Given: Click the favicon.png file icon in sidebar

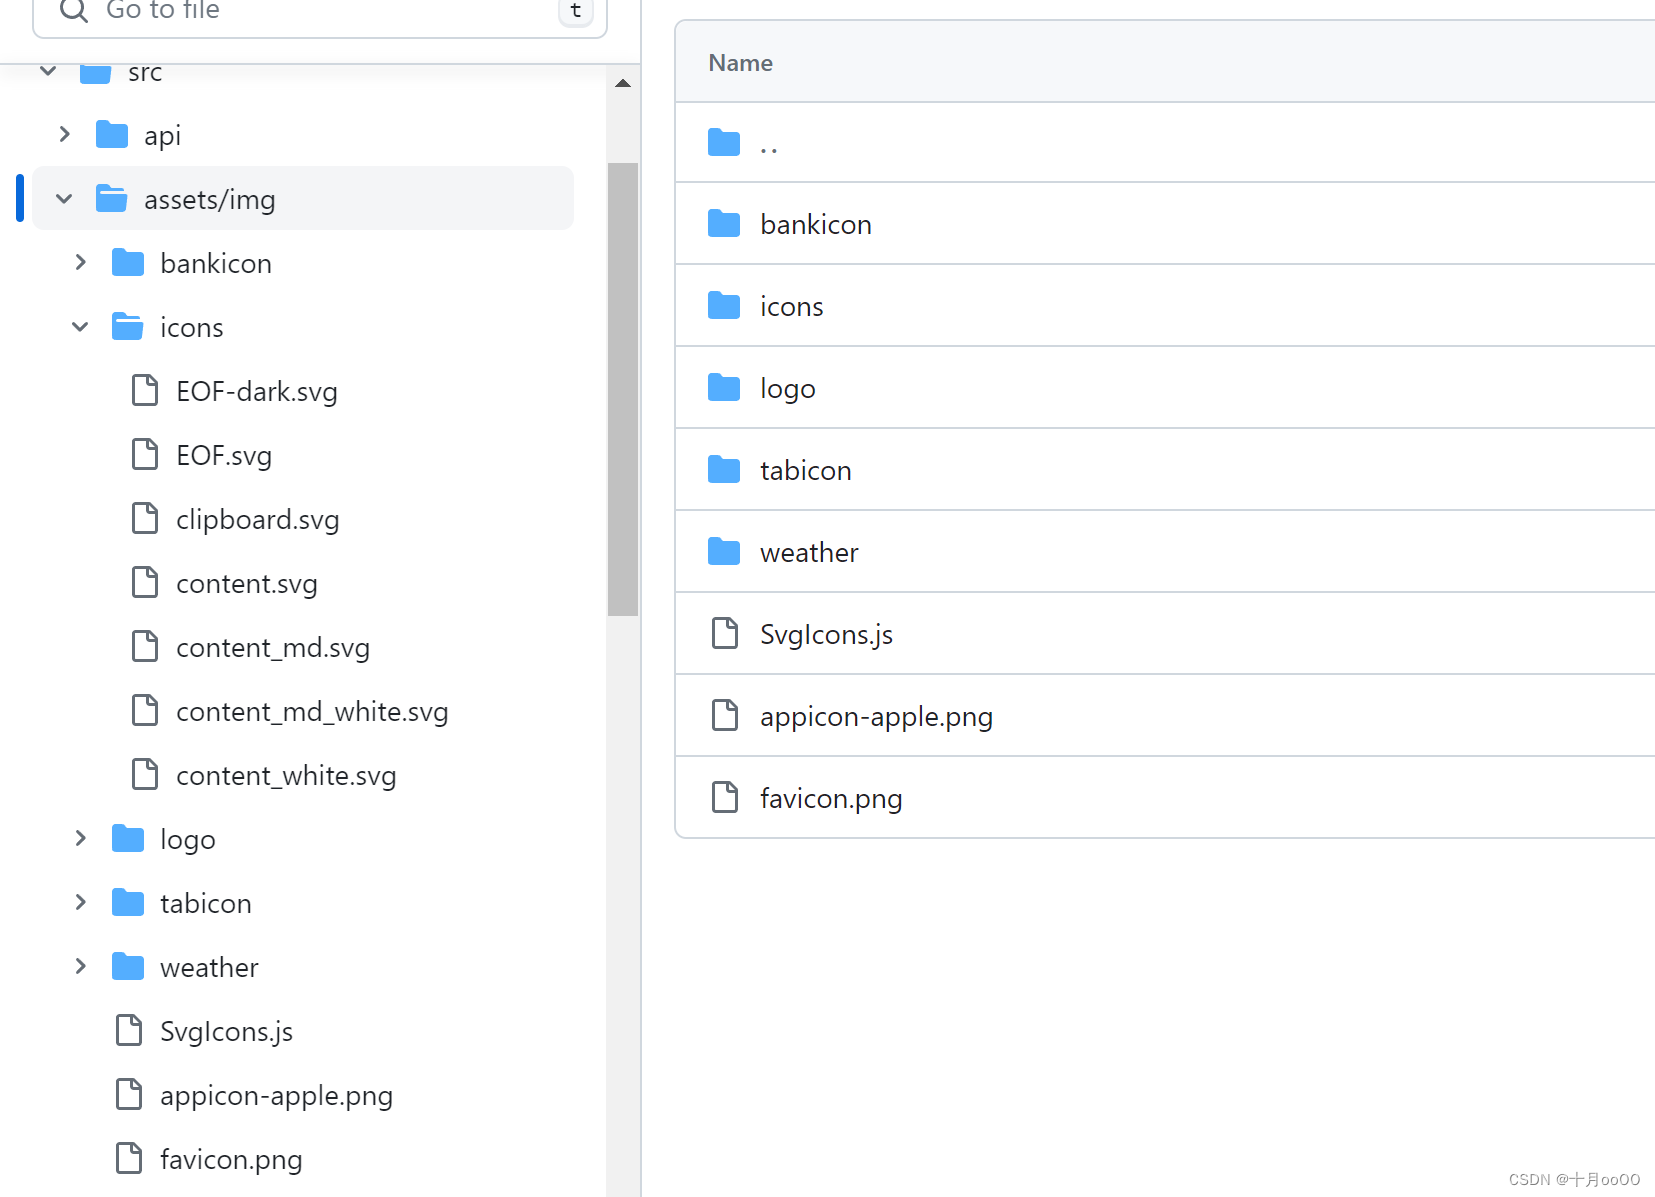Looking at the screenshot, I should (129, 1158).
